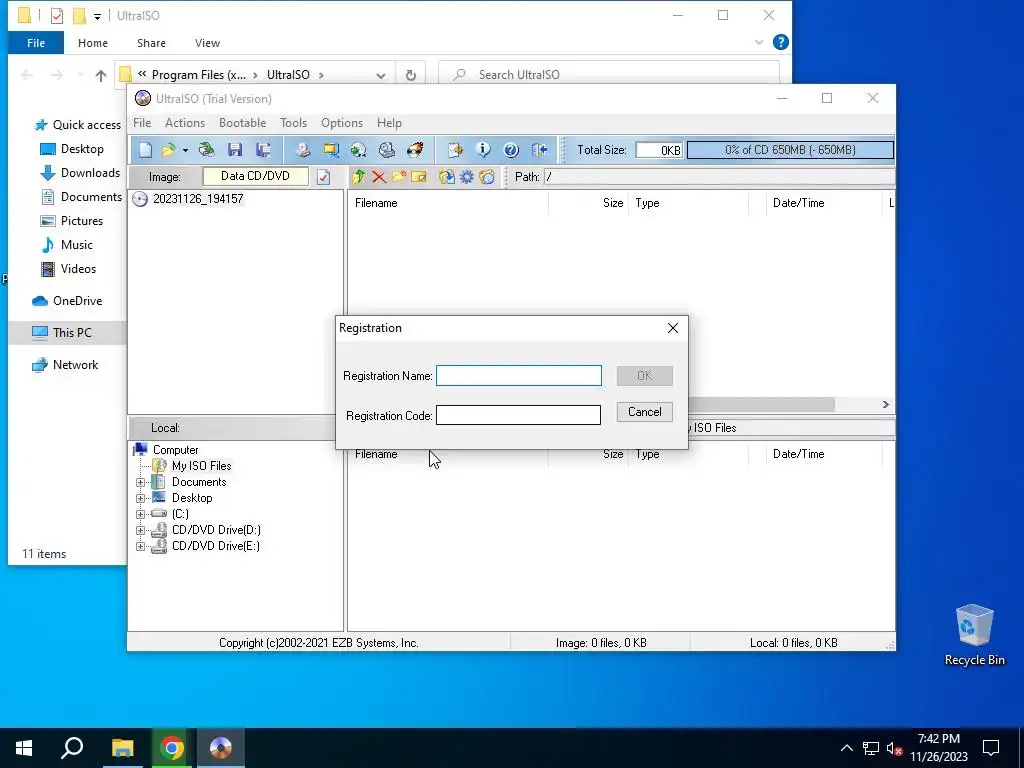Open the Home tab in File Explorer

[x=93, y=43]
